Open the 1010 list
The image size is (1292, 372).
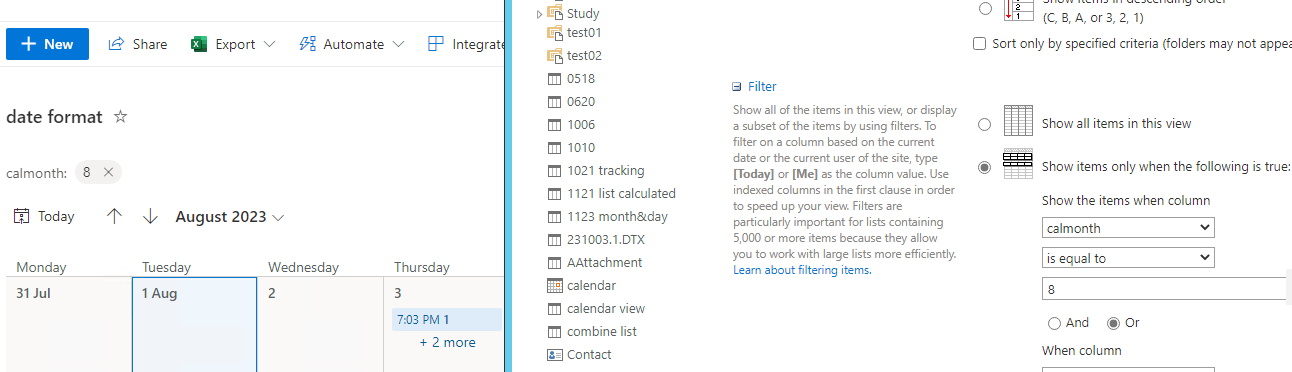581,148
